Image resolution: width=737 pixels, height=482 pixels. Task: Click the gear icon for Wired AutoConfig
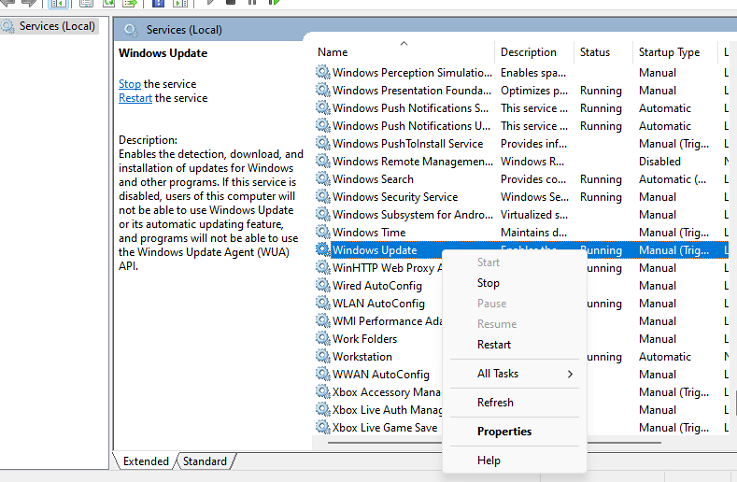point(322,285)
